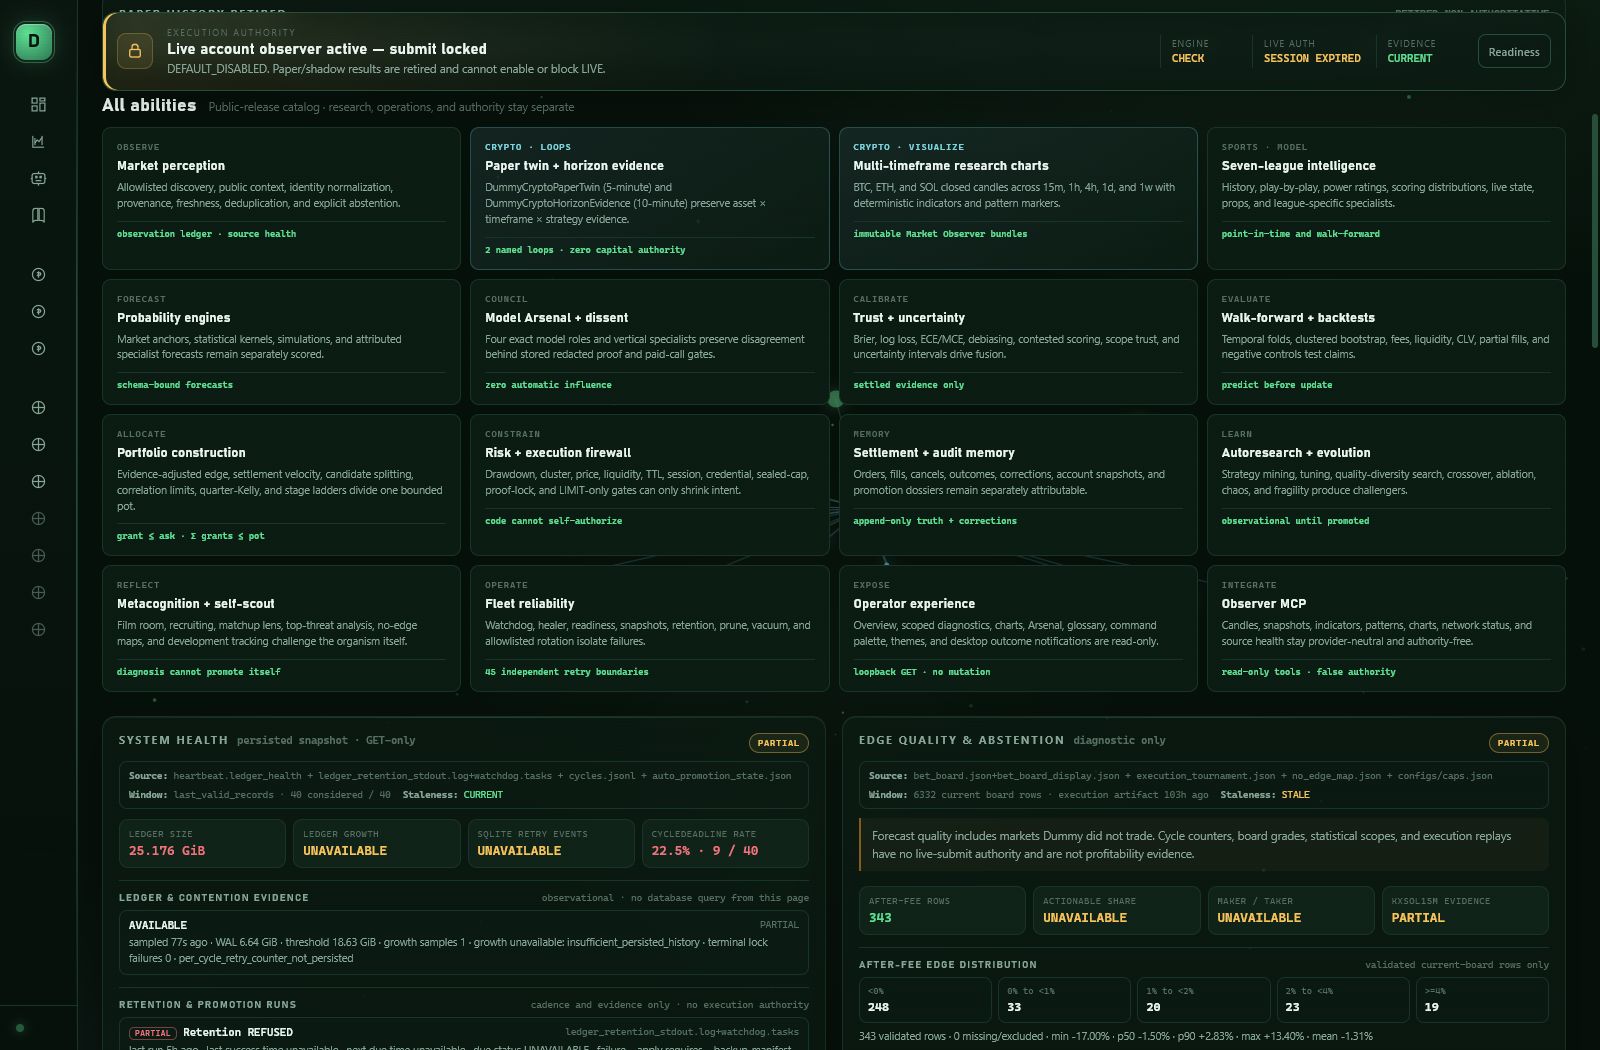Open the Walk-forward + backtests card
The height and width of the screenshot is (1050, 1600).
click(1386, 342)
